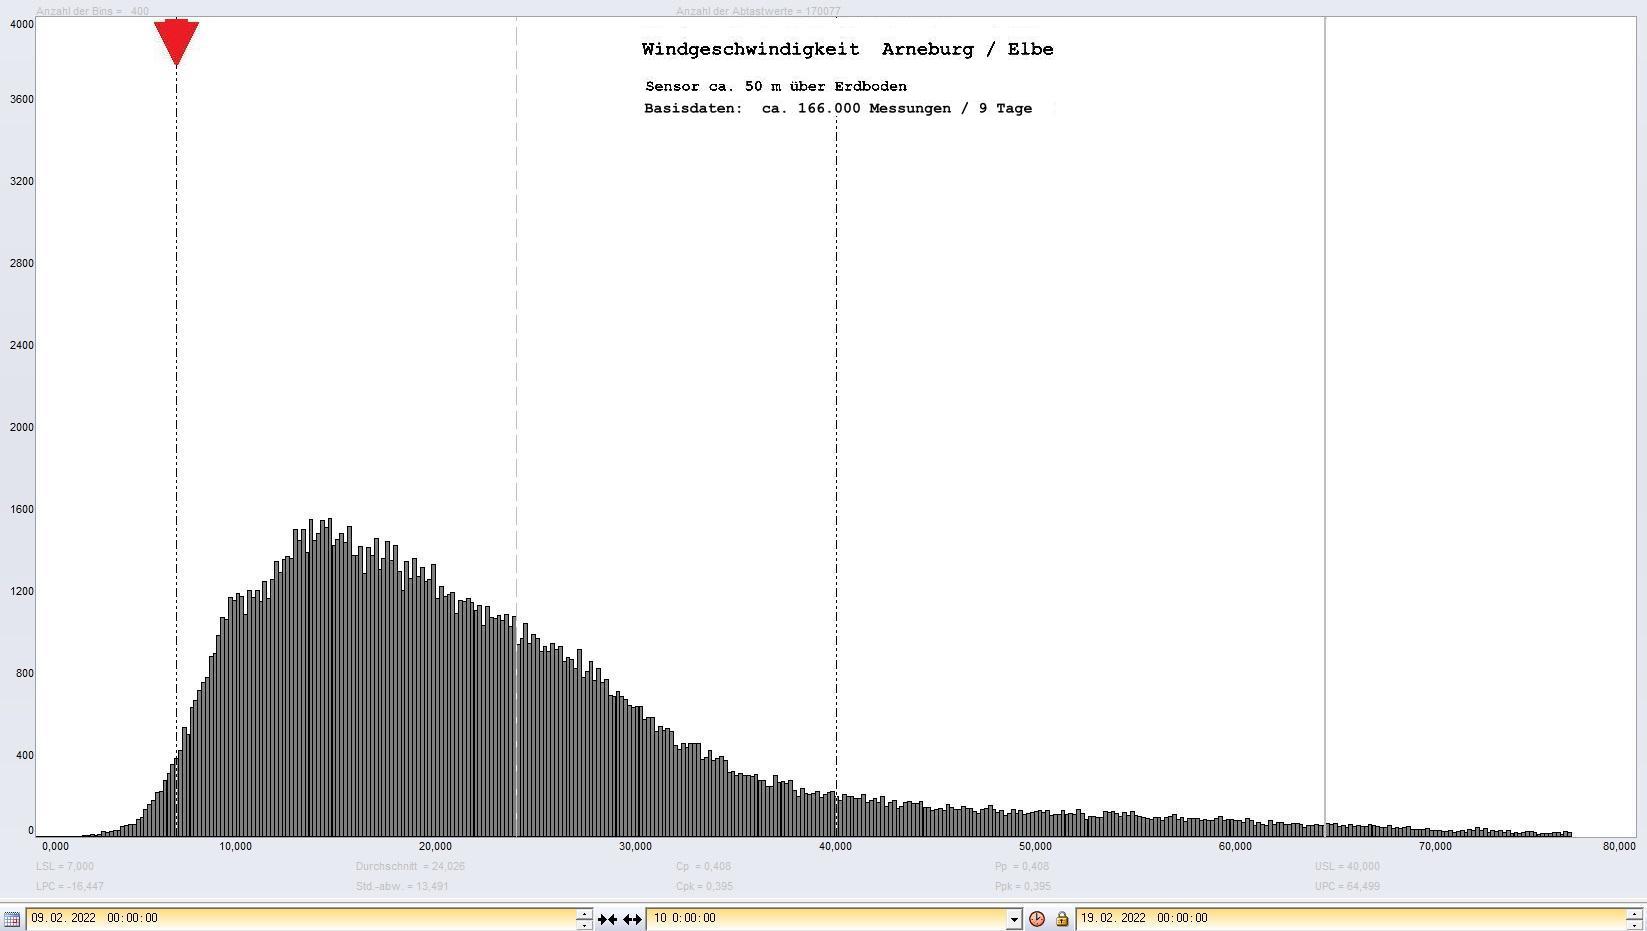Click the 'USL = 40,000' statistic
The image size is (1647, 931).
pyautogui.click(x=1347, y=866)
